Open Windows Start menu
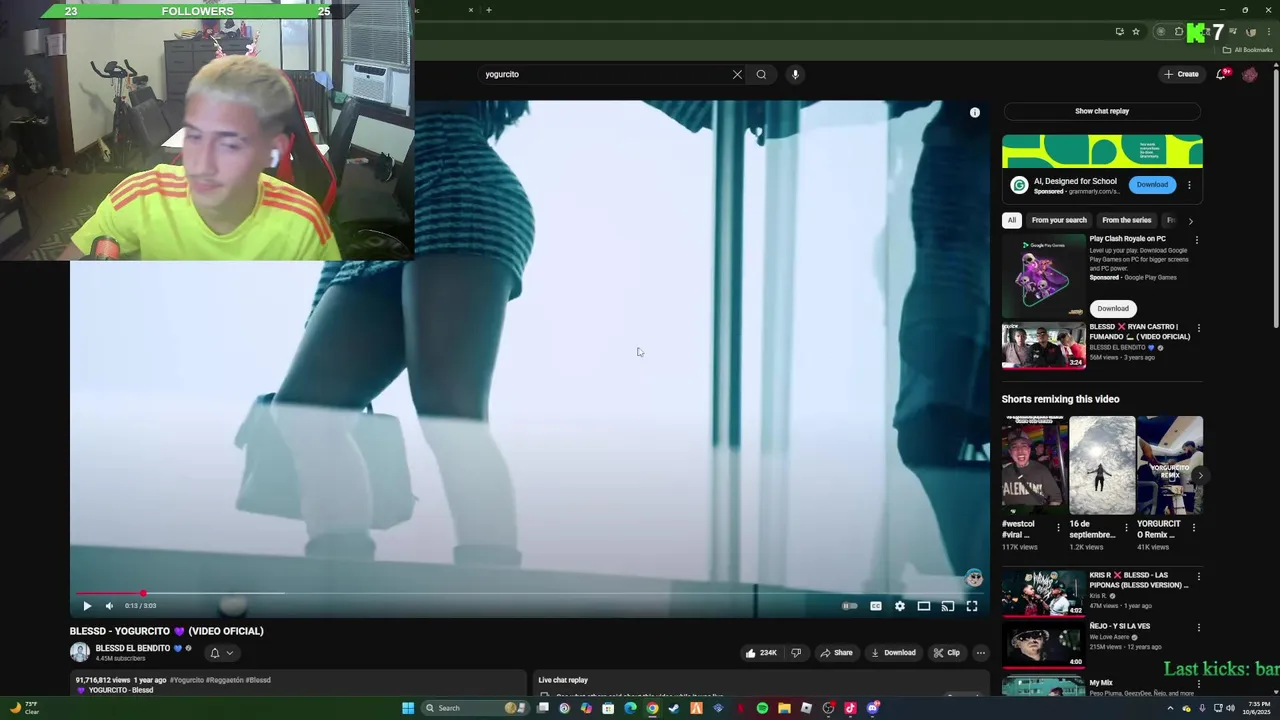 [x=408, y=708]
